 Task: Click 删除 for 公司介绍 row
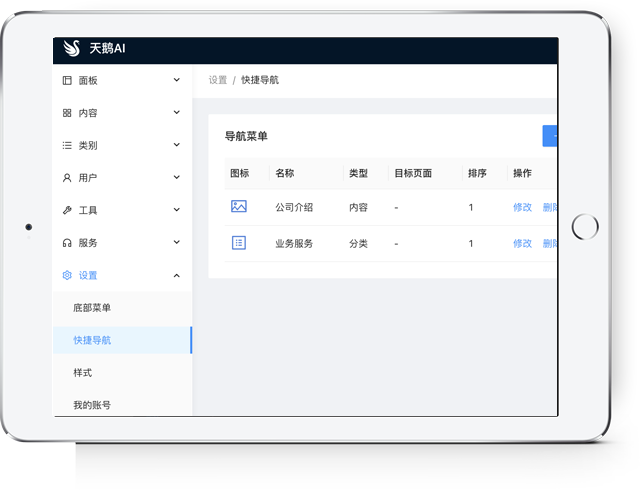550,207
